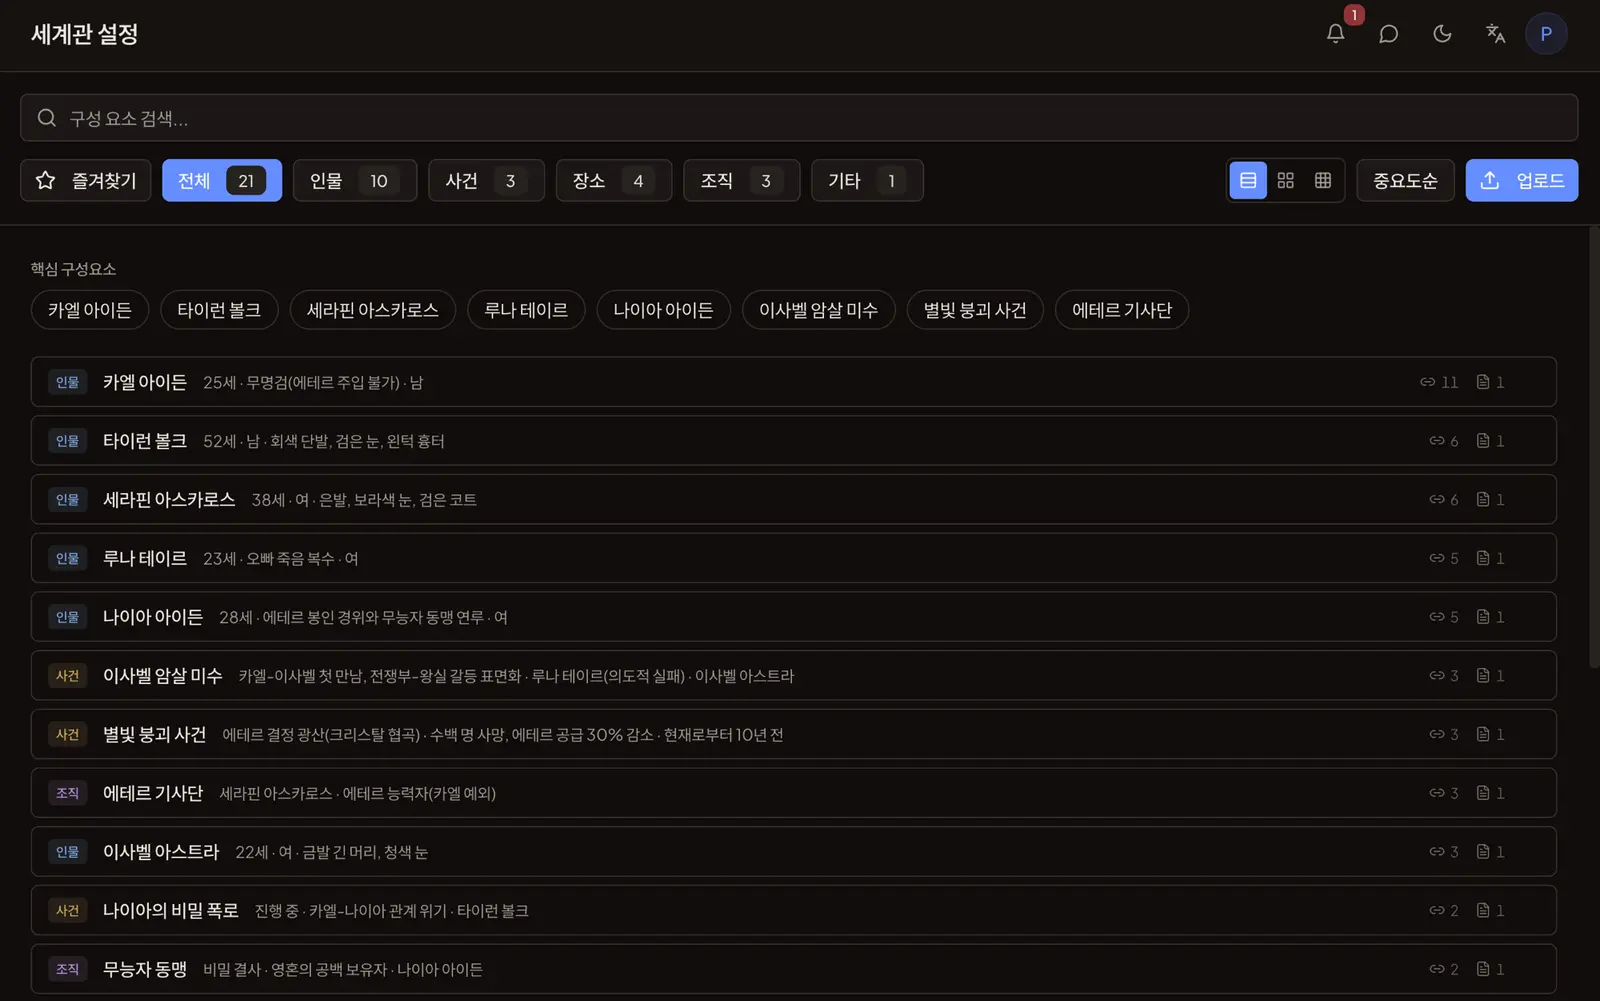Click link count icon on 세라핀 아스카로스 row
The image size is (1600, 1001).
coord(1437,500)
